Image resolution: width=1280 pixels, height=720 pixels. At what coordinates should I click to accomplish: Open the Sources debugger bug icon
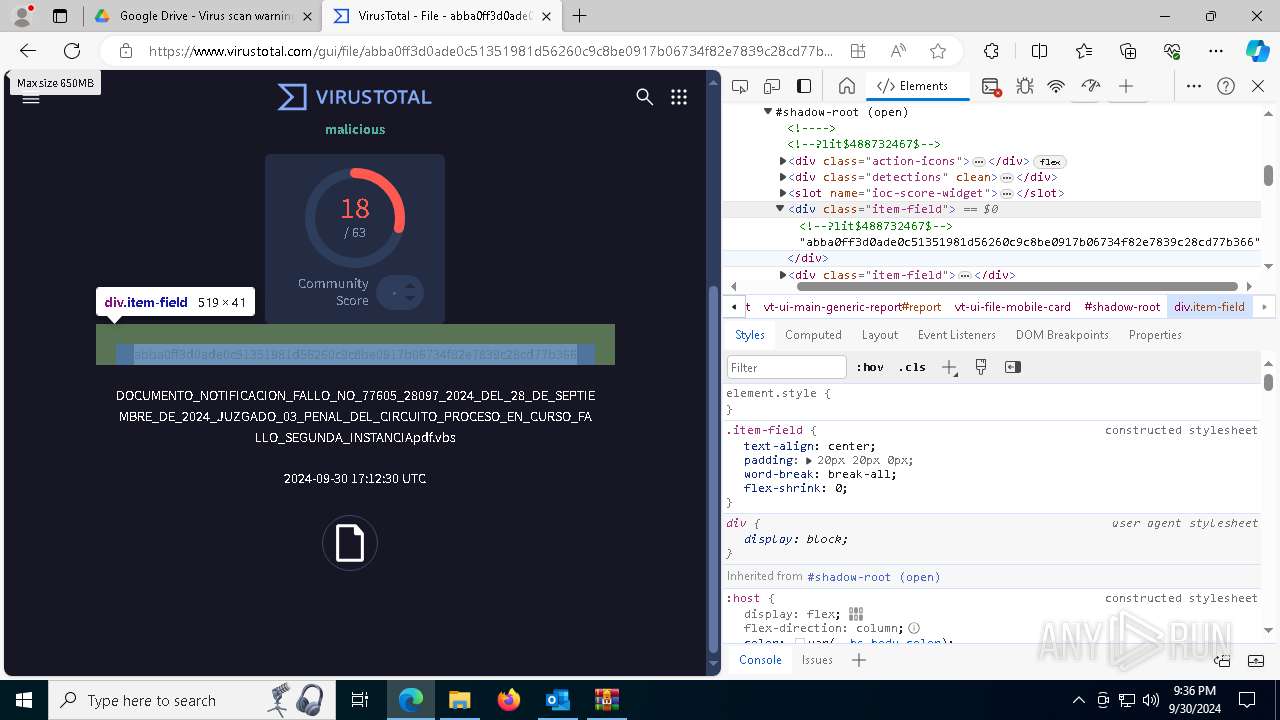(x=1025, y=86)
